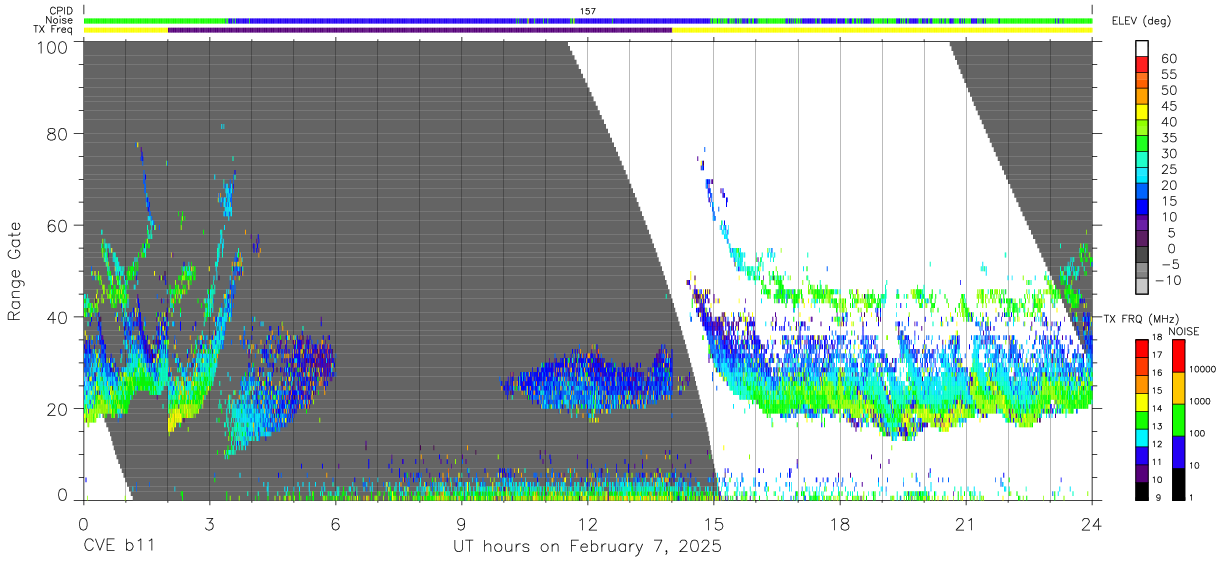Click Range Gate axis tick 40
This screenshot has height=567, width=1228.
coord(59,317)
